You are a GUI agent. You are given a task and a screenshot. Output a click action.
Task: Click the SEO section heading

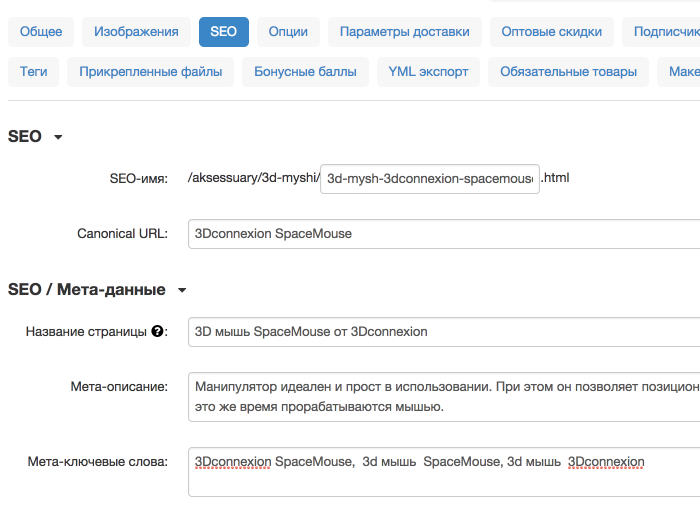point(25,136)
